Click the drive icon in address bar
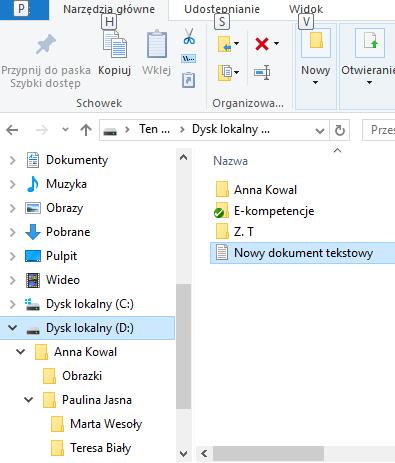Screen dimensions: 395x463 click(x=110, y=132)
